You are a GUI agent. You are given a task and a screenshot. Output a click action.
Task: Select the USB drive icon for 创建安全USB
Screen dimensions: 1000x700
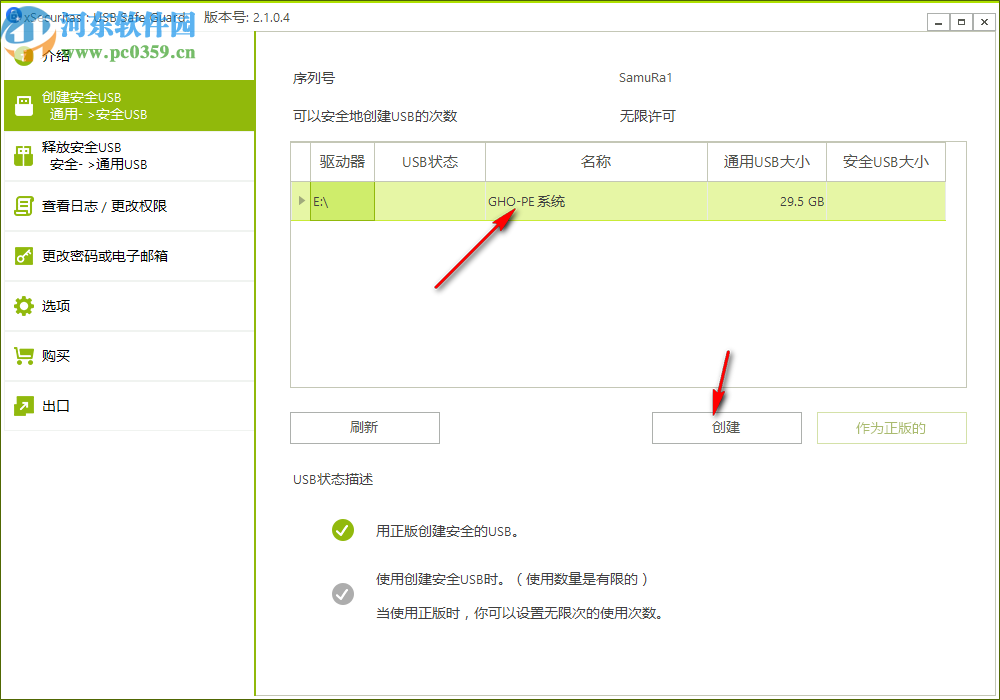click(21, 105)
